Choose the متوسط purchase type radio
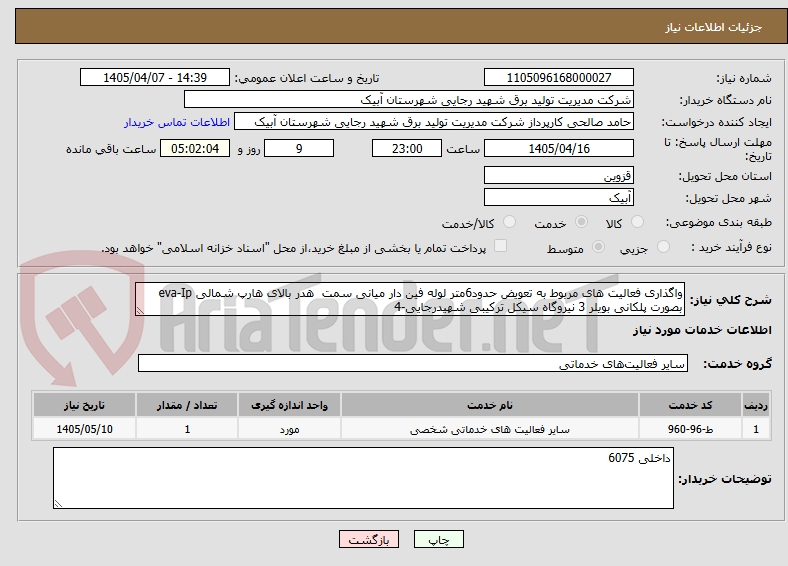 point(599,247)
